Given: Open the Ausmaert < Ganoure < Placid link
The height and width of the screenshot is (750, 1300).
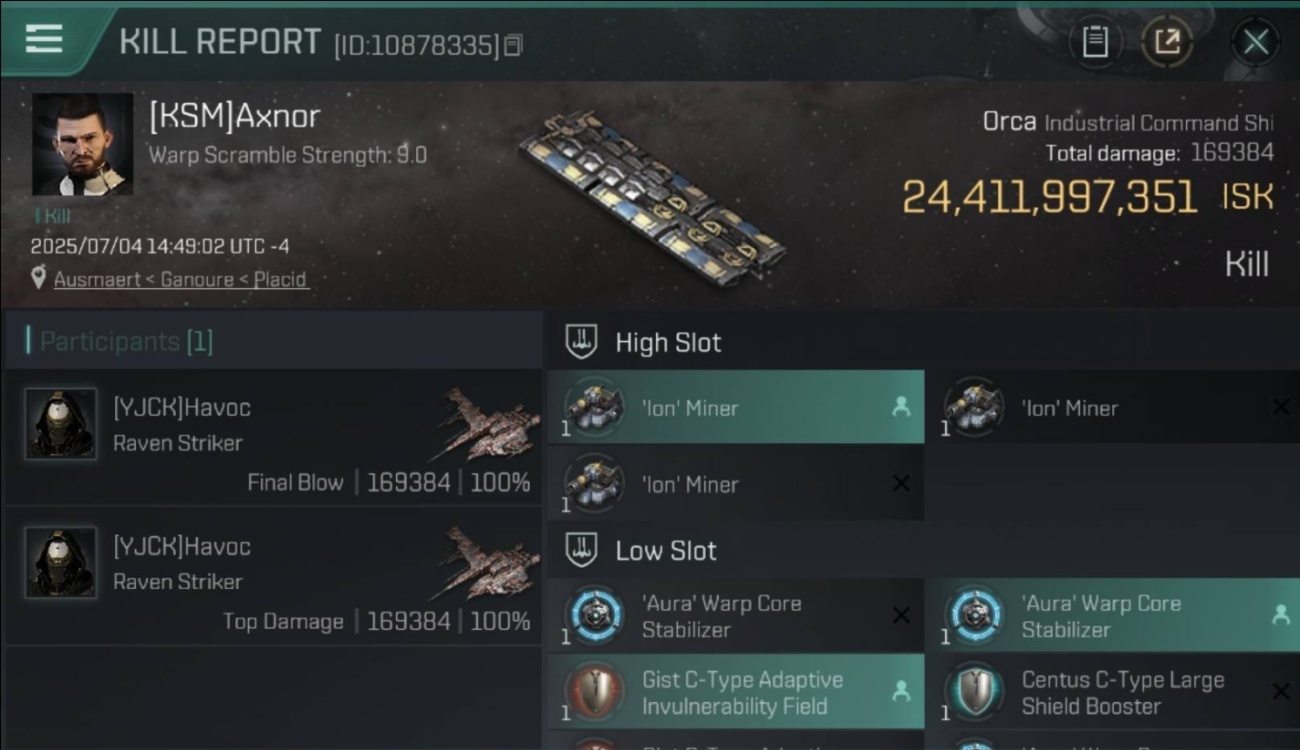Looking at the screenshot, I should 180,279.
